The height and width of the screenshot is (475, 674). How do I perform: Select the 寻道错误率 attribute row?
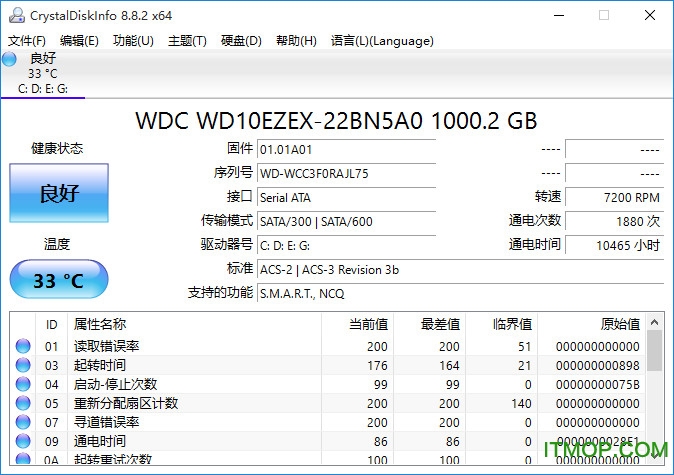pyautogui.click(x=328, y=422)
